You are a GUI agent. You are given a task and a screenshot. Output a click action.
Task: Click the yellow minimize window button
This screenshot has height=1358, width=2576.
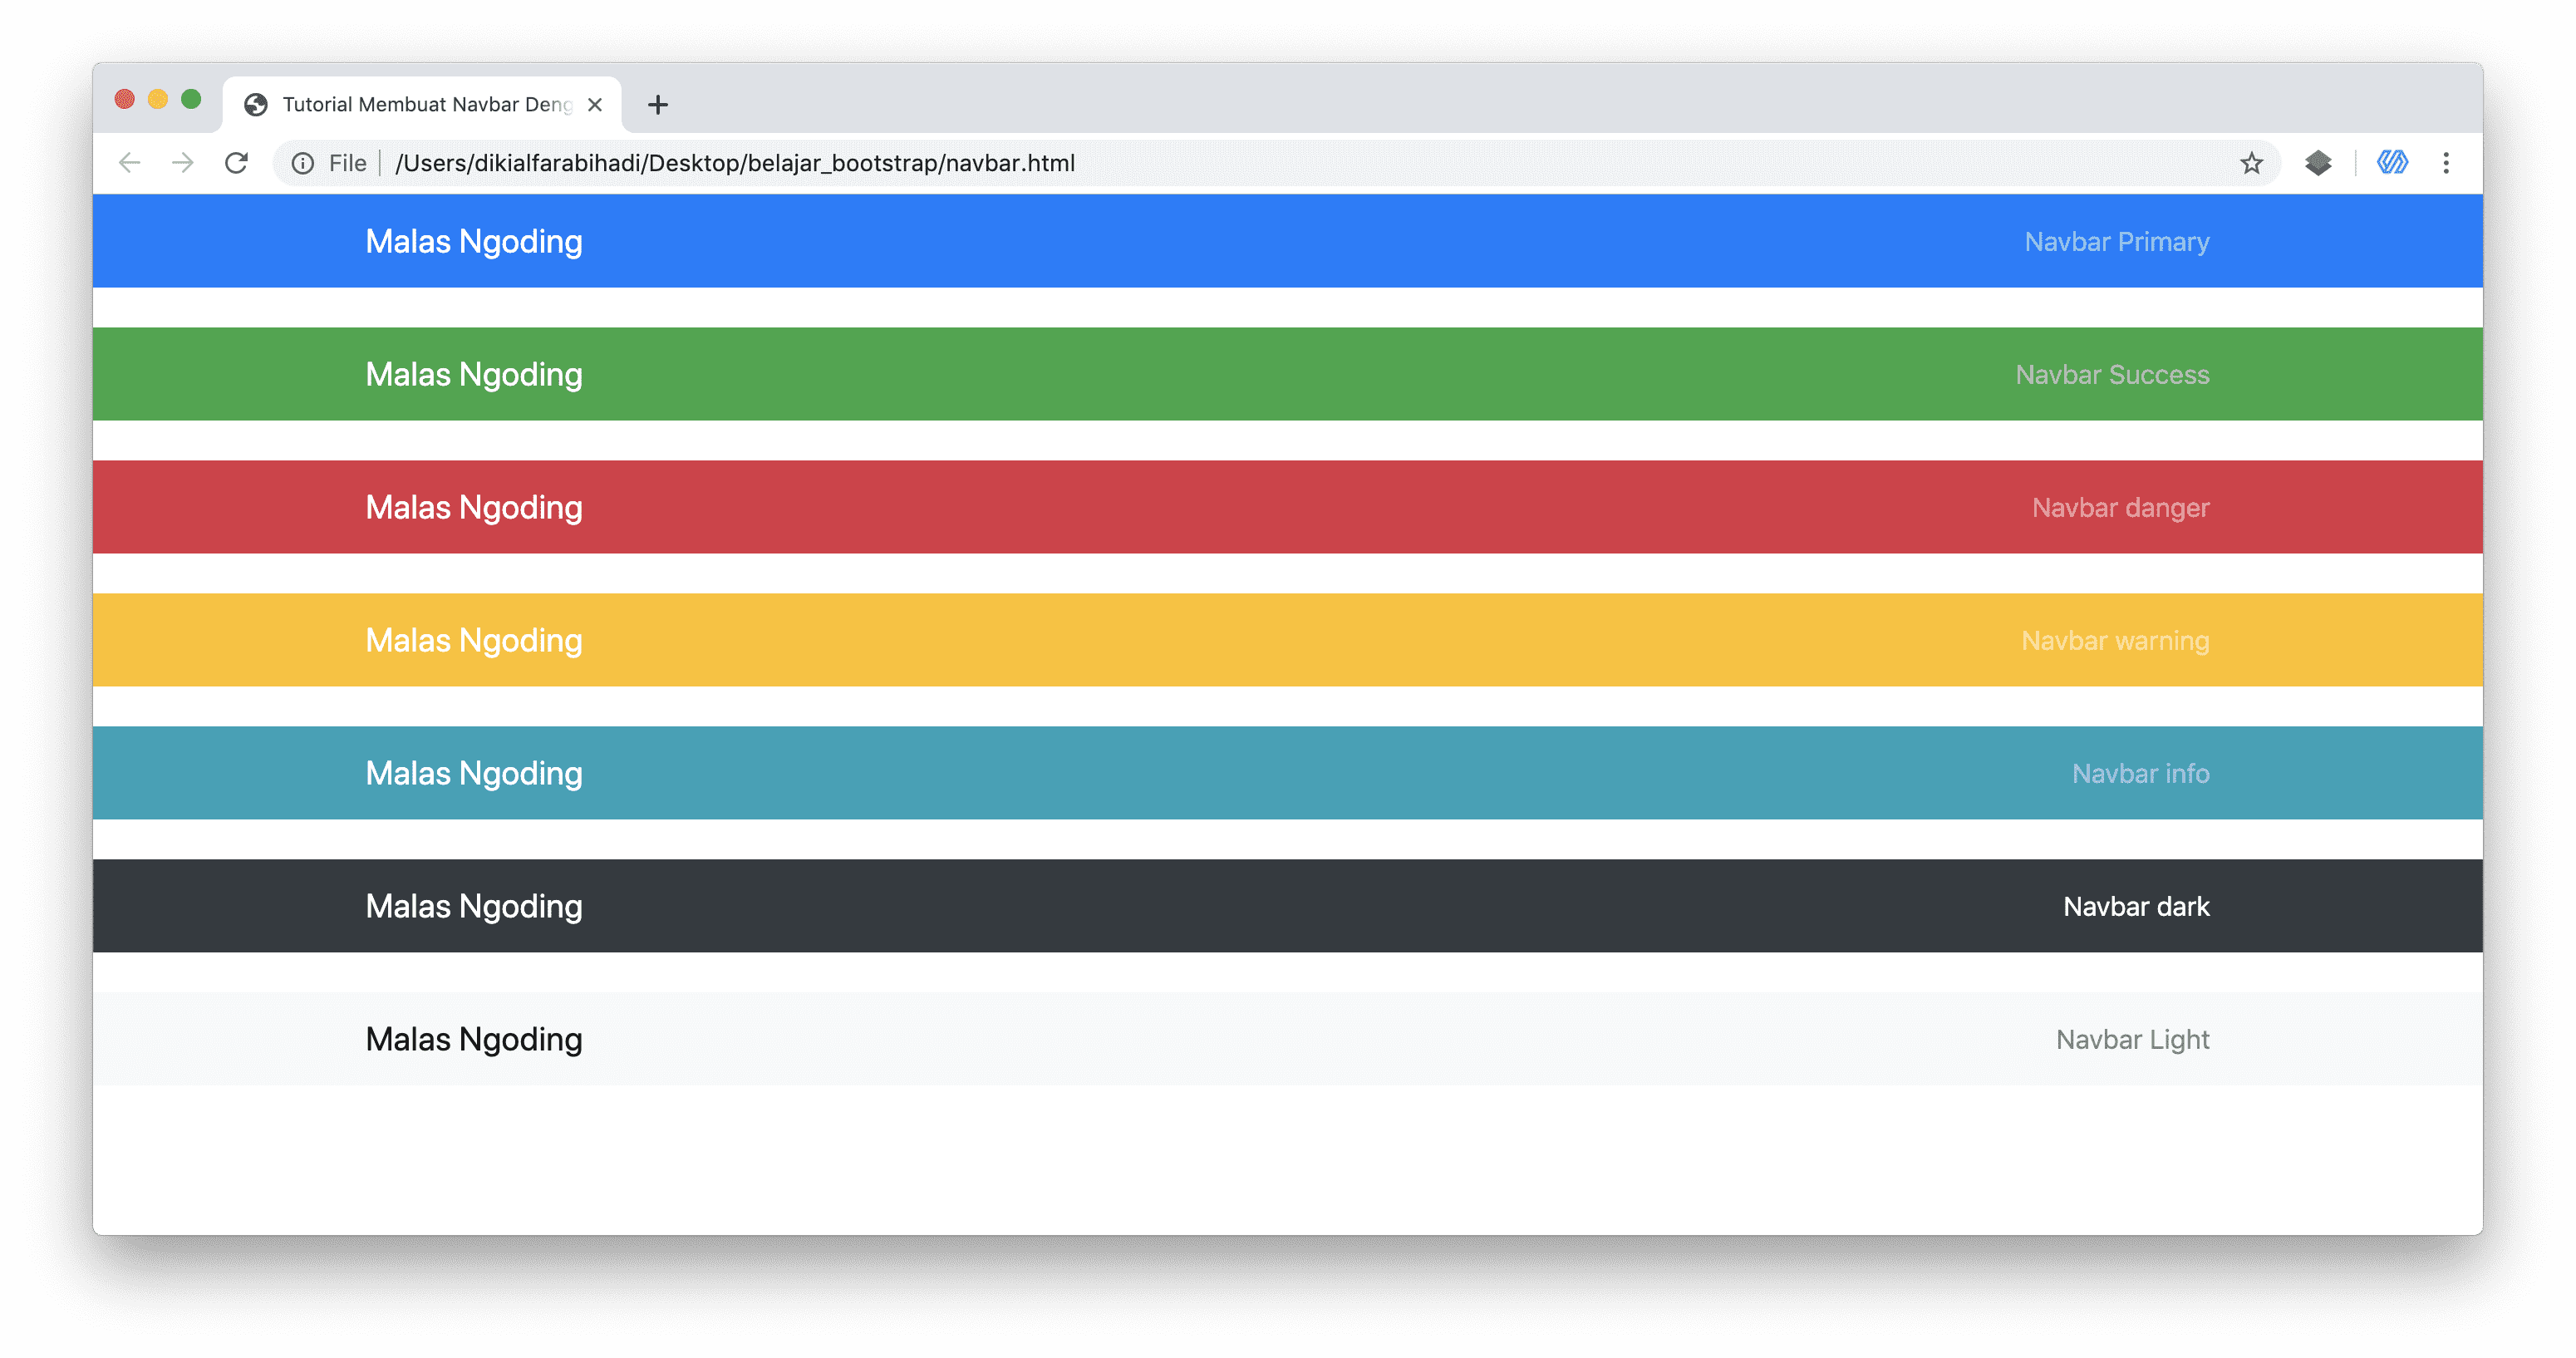[158, 99]
